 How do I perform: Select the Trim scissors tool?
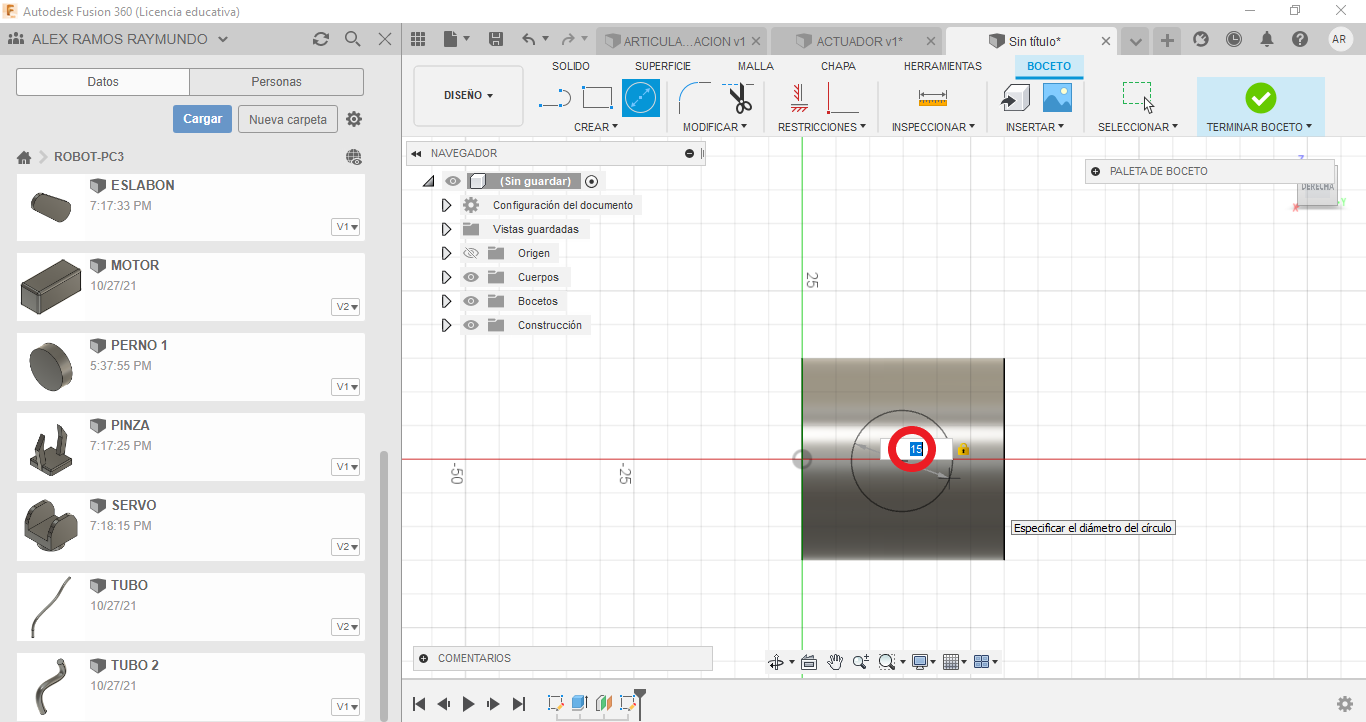(x=740, y=98)
